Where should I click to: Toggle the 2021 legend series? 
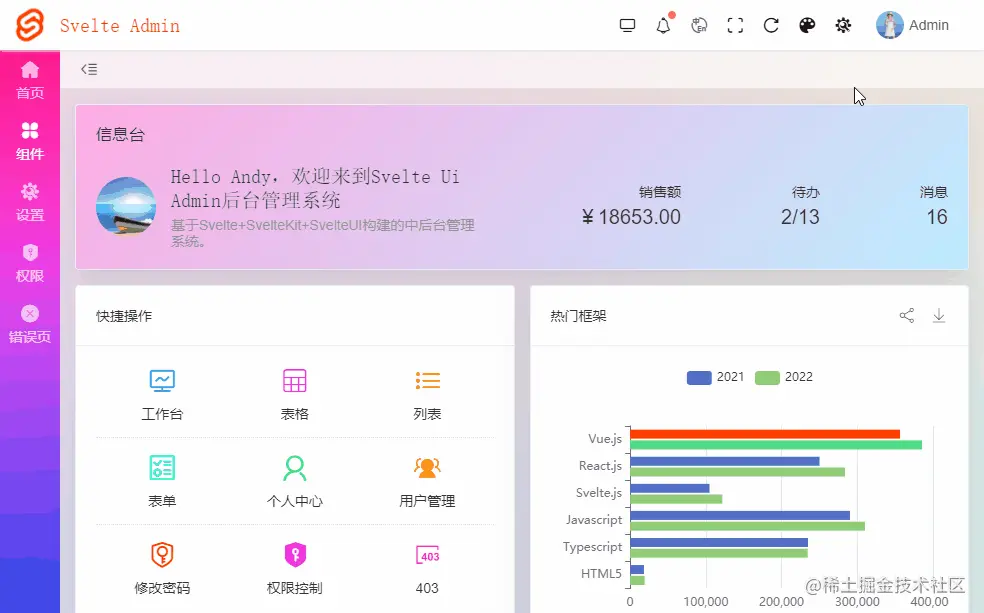click(715, 377)
